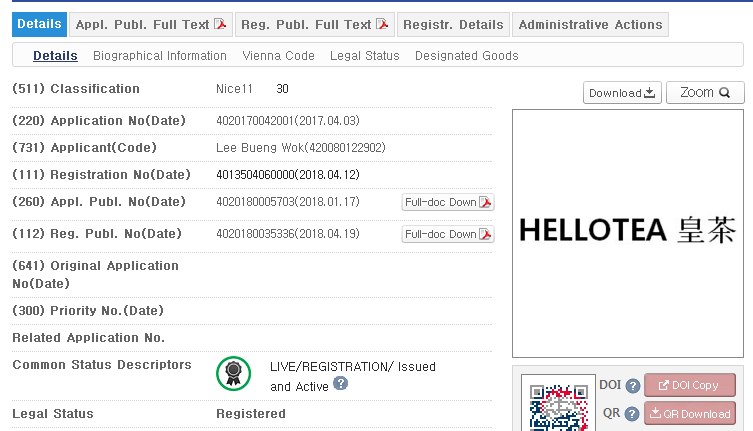Image resolution: width=753 pixels, height=431 pixels.
Task: Open help icon next to QR
Action: pos(632,414)
